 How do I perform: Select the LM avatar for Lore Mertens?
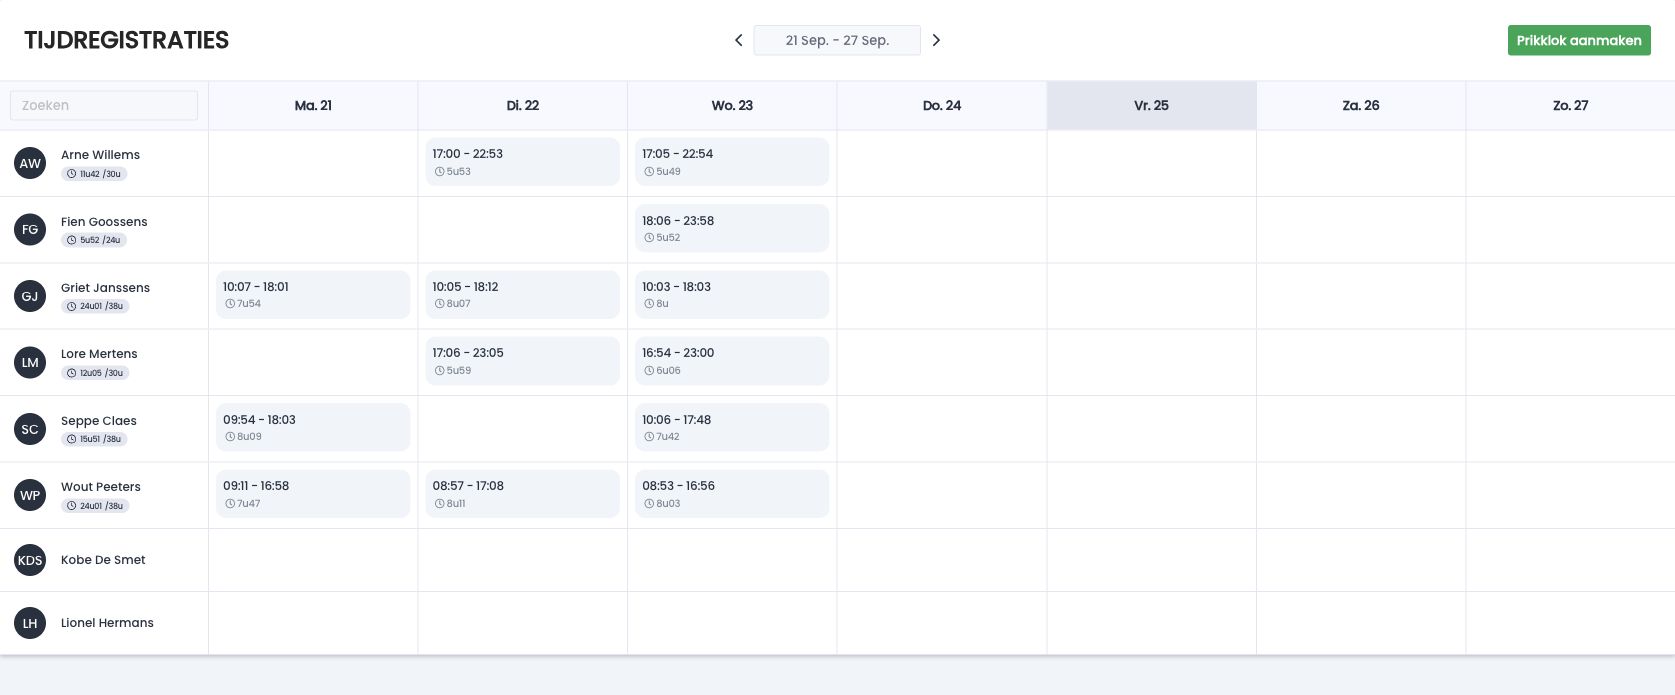click(x=30, y=362)
